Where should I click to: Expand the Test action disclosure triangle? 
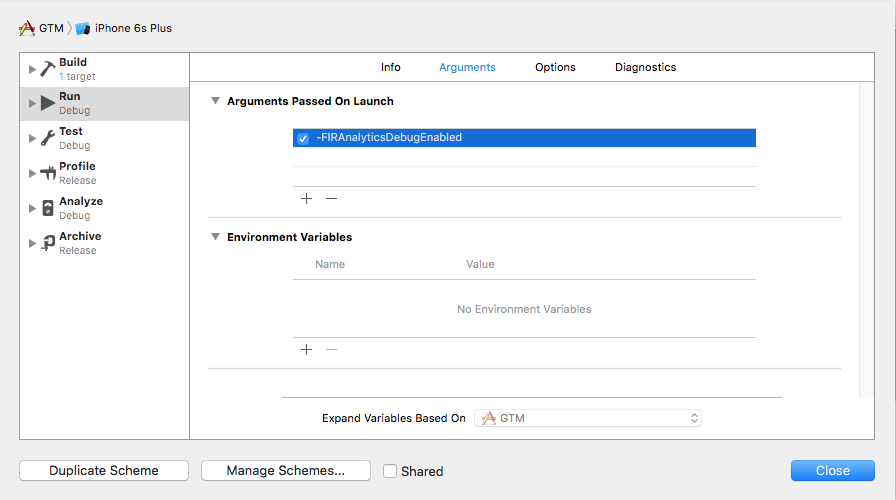coord(32,138)
